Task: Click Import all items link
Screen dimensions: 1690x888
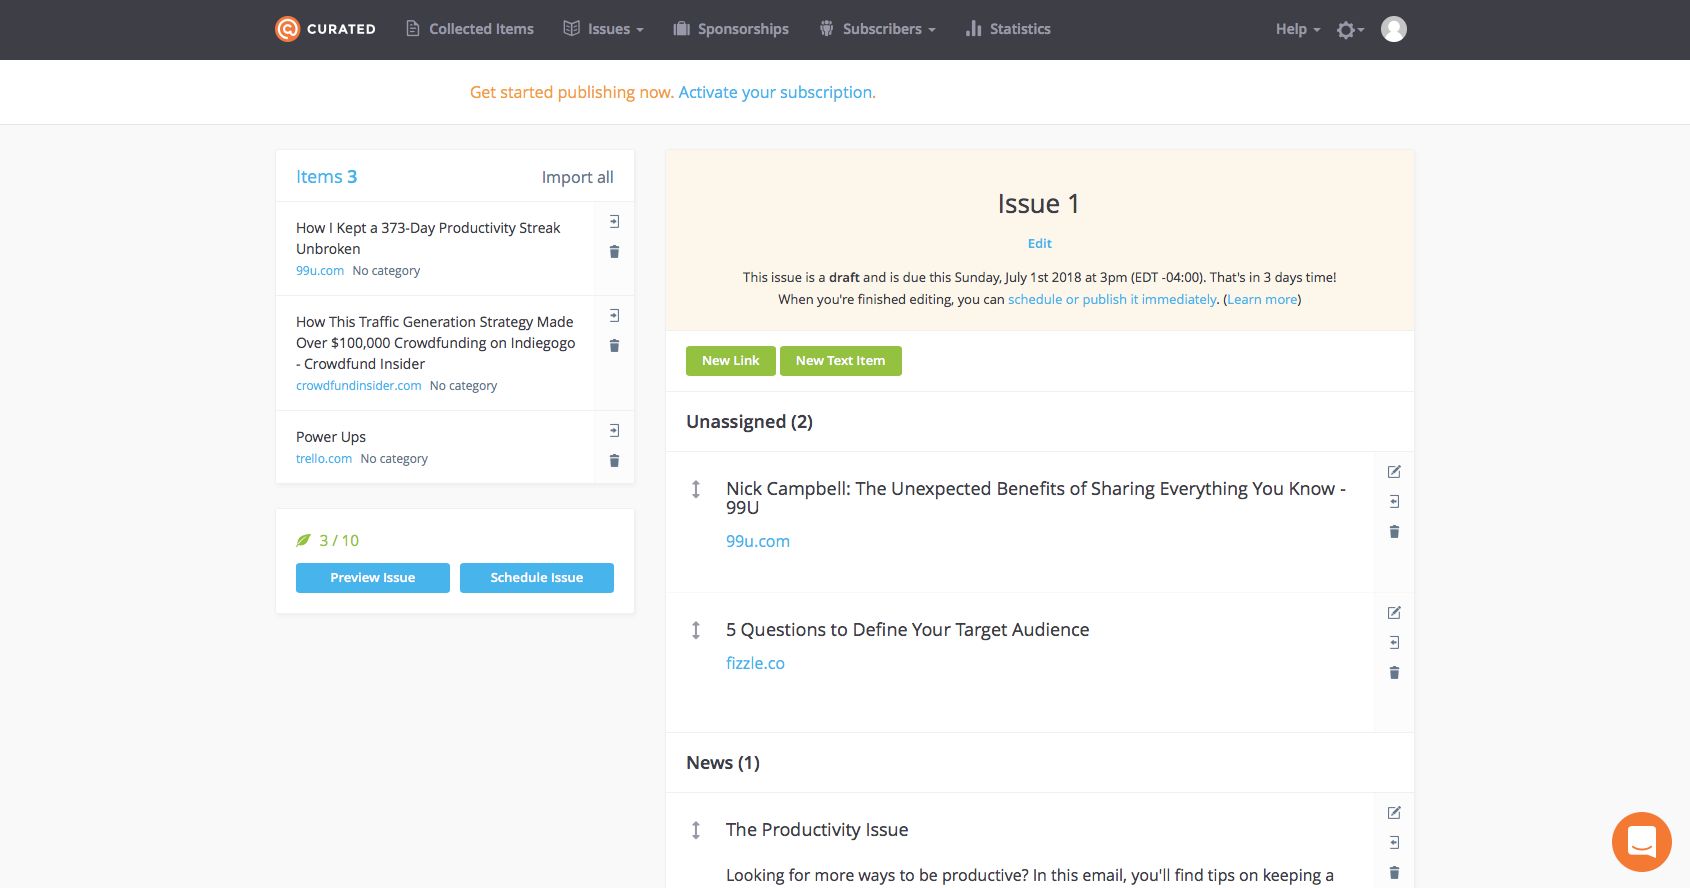Action: pyautogui.click(x=577, y=177)
